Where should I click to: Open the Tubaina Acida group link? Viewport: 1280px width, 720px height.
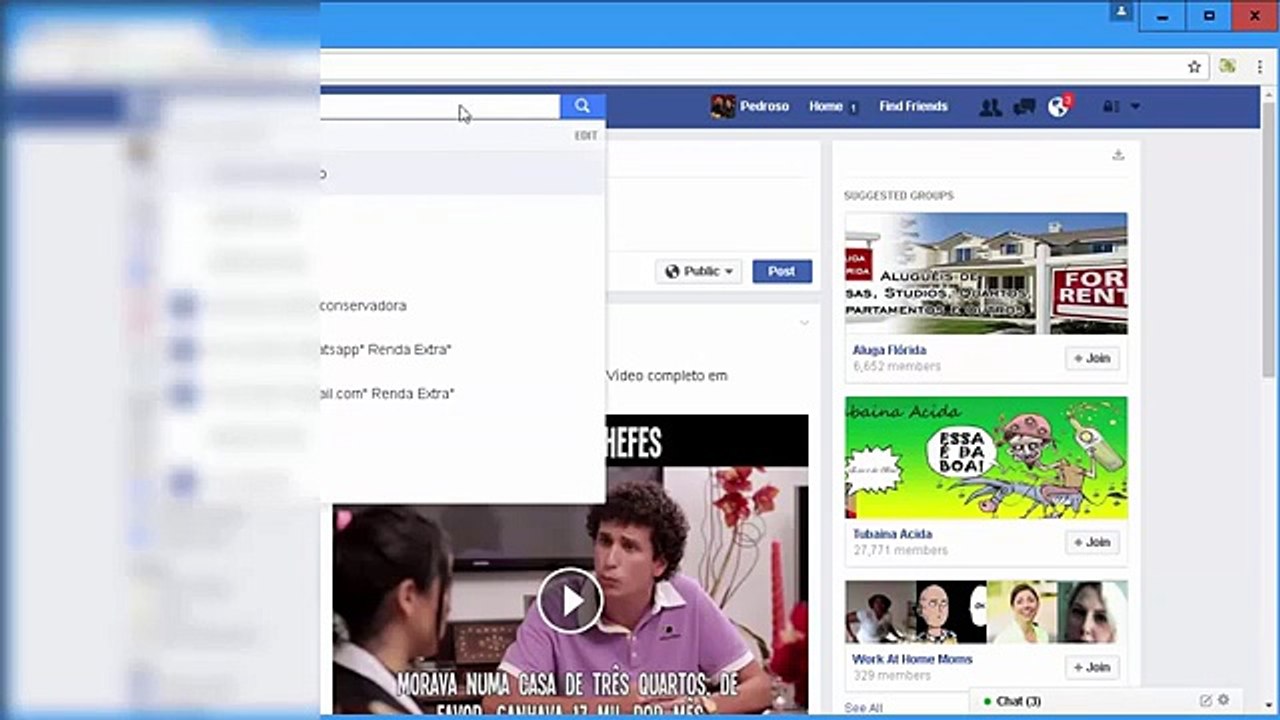tap(892, 534)
